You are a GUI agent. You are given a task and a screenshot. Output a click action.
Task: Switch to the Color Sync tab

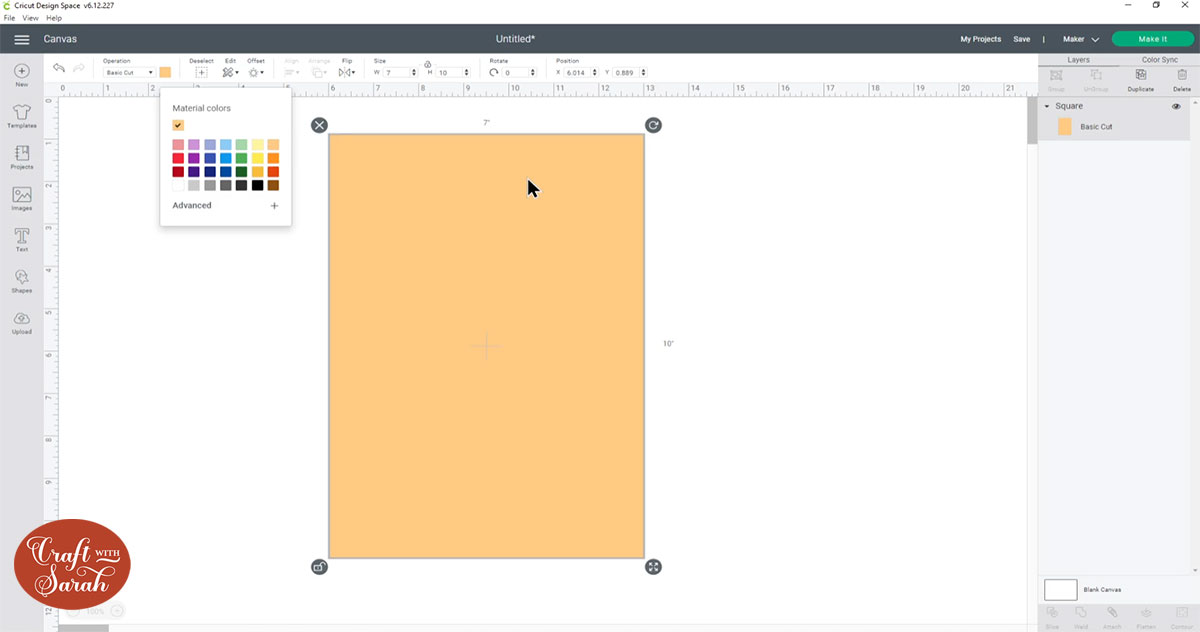tap(1158, 59)
